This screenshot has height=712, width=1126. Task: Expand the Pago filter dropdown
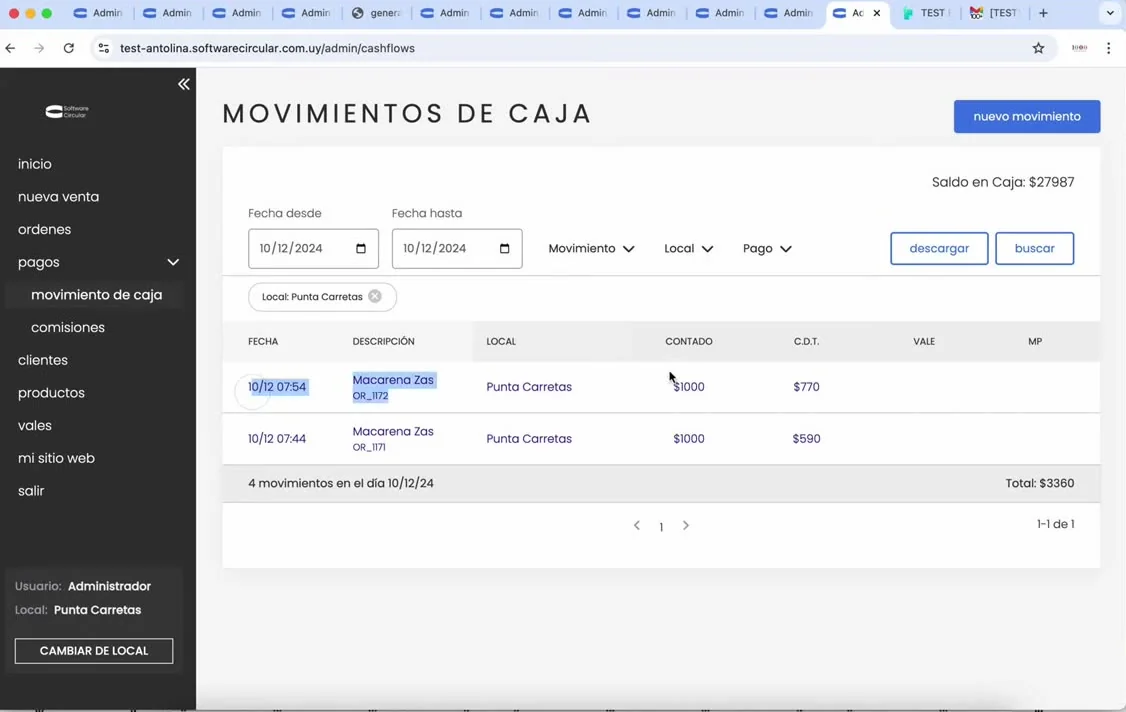[767, 249]
